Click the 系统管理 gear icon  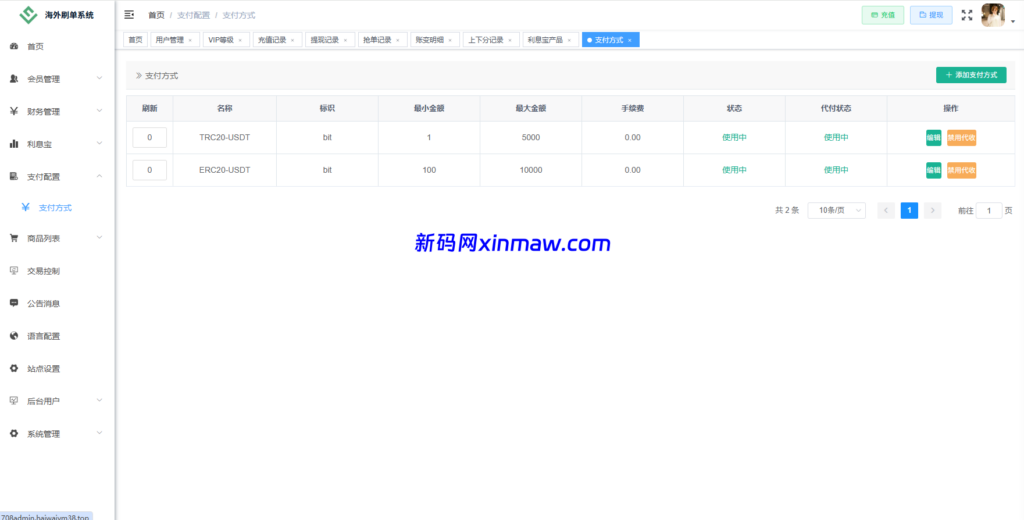14,433
